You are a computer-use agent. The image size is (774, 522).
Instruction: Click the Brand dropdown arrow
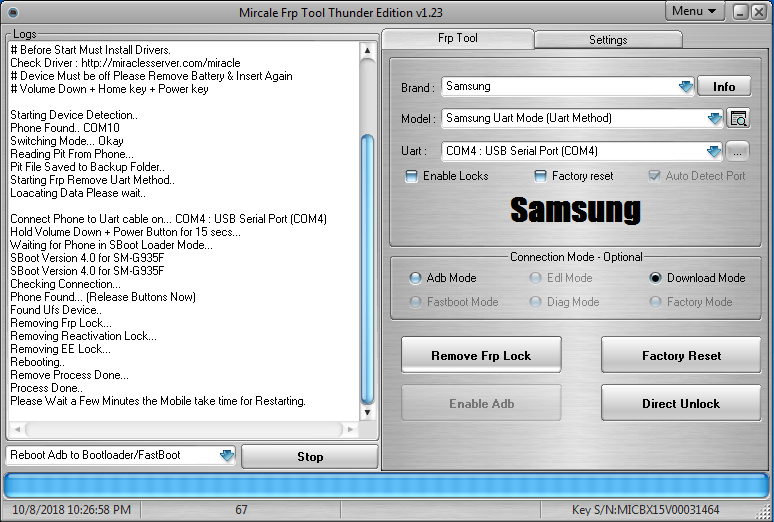coord(686,87)
